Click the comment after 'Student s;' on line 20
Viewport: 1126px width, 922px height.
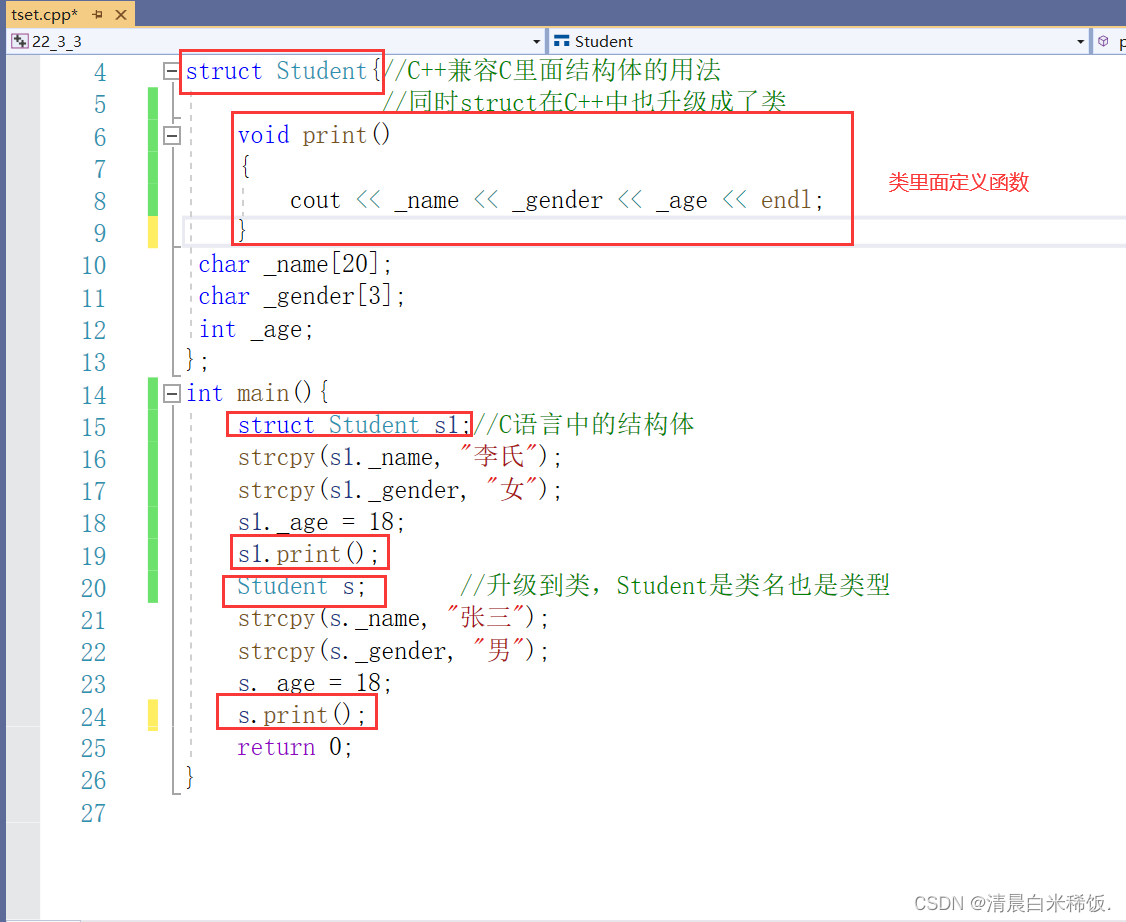click(674, 585)
